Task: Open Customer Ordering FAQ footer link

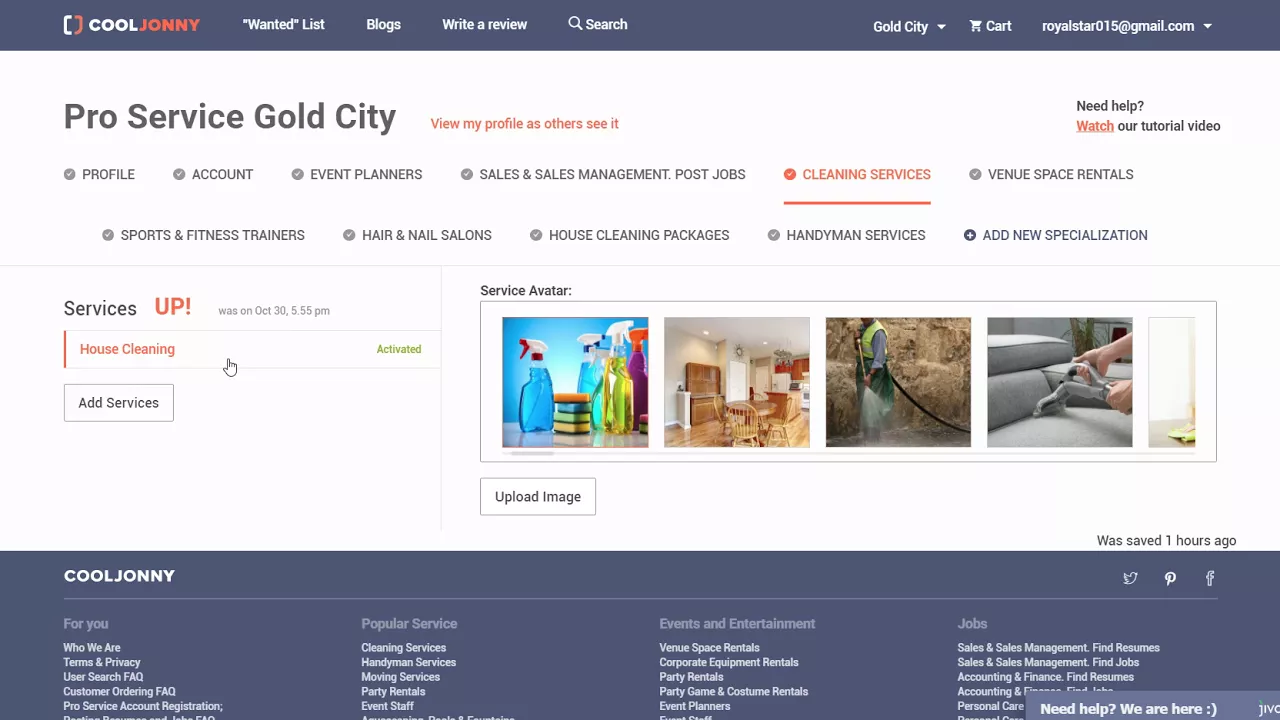Action: point(119,692)
